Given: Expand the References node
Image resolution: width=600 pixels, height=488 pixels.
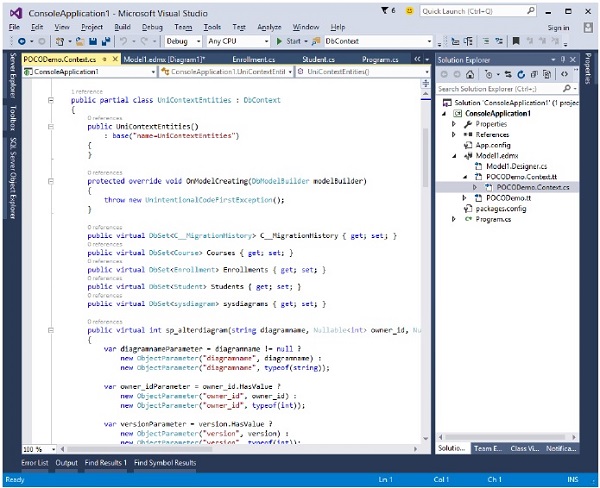Looking at the screenshot, I should pyautogui.click(x=454, y=134).
